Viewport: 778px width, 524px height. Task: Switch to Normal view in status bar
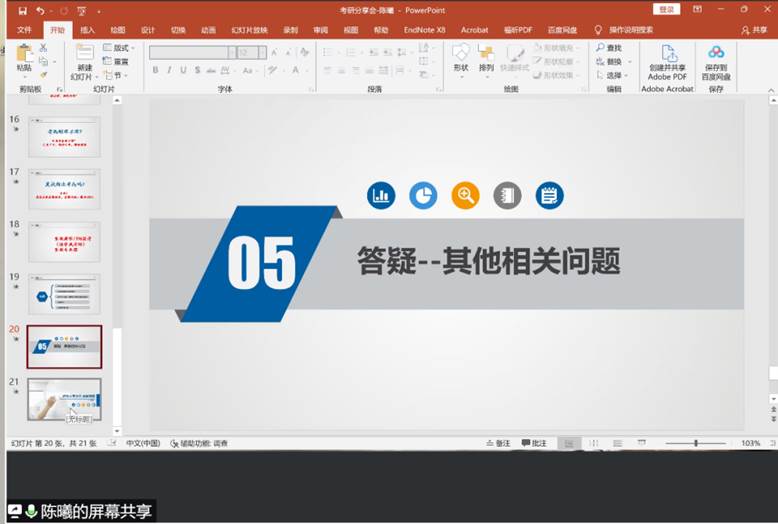(568, 443)
